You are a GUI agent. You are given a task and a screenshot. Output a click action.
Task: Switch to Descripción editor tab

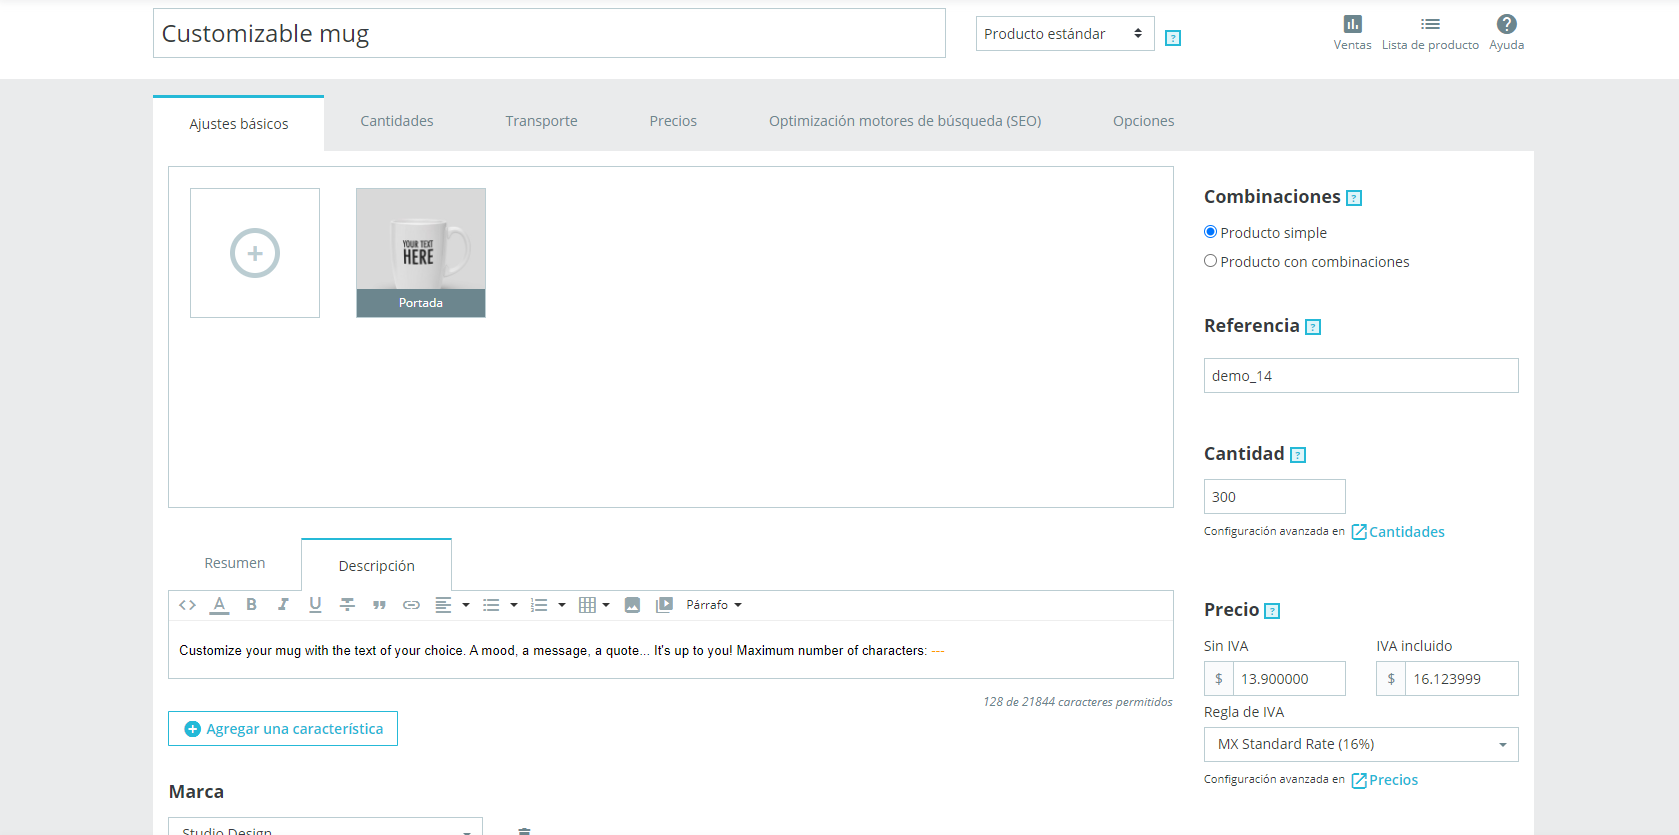[x=376, y=566]
